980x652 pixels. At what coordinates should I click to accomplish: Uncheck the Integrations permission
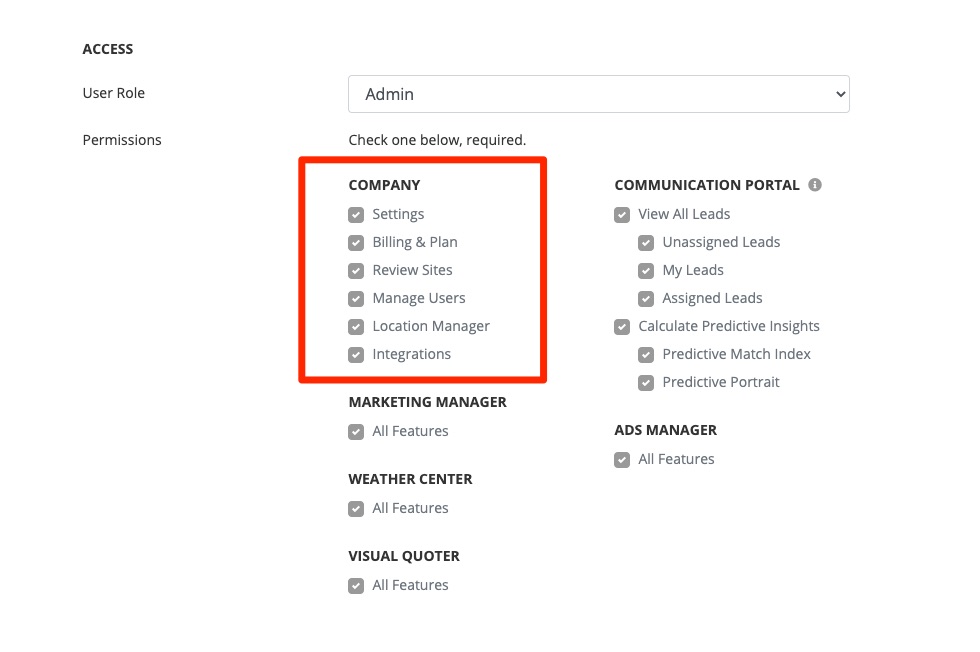click(x=356, y=355)
